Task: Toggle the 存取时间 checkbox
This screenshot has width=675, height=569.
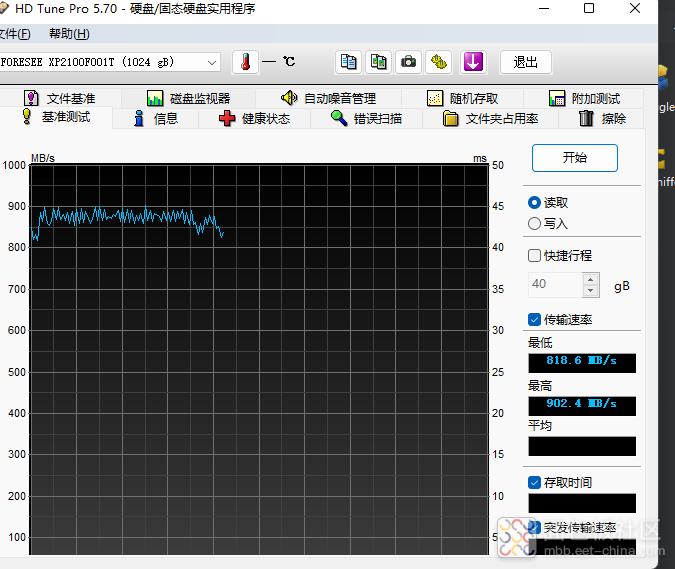Action: click(534, 482)
